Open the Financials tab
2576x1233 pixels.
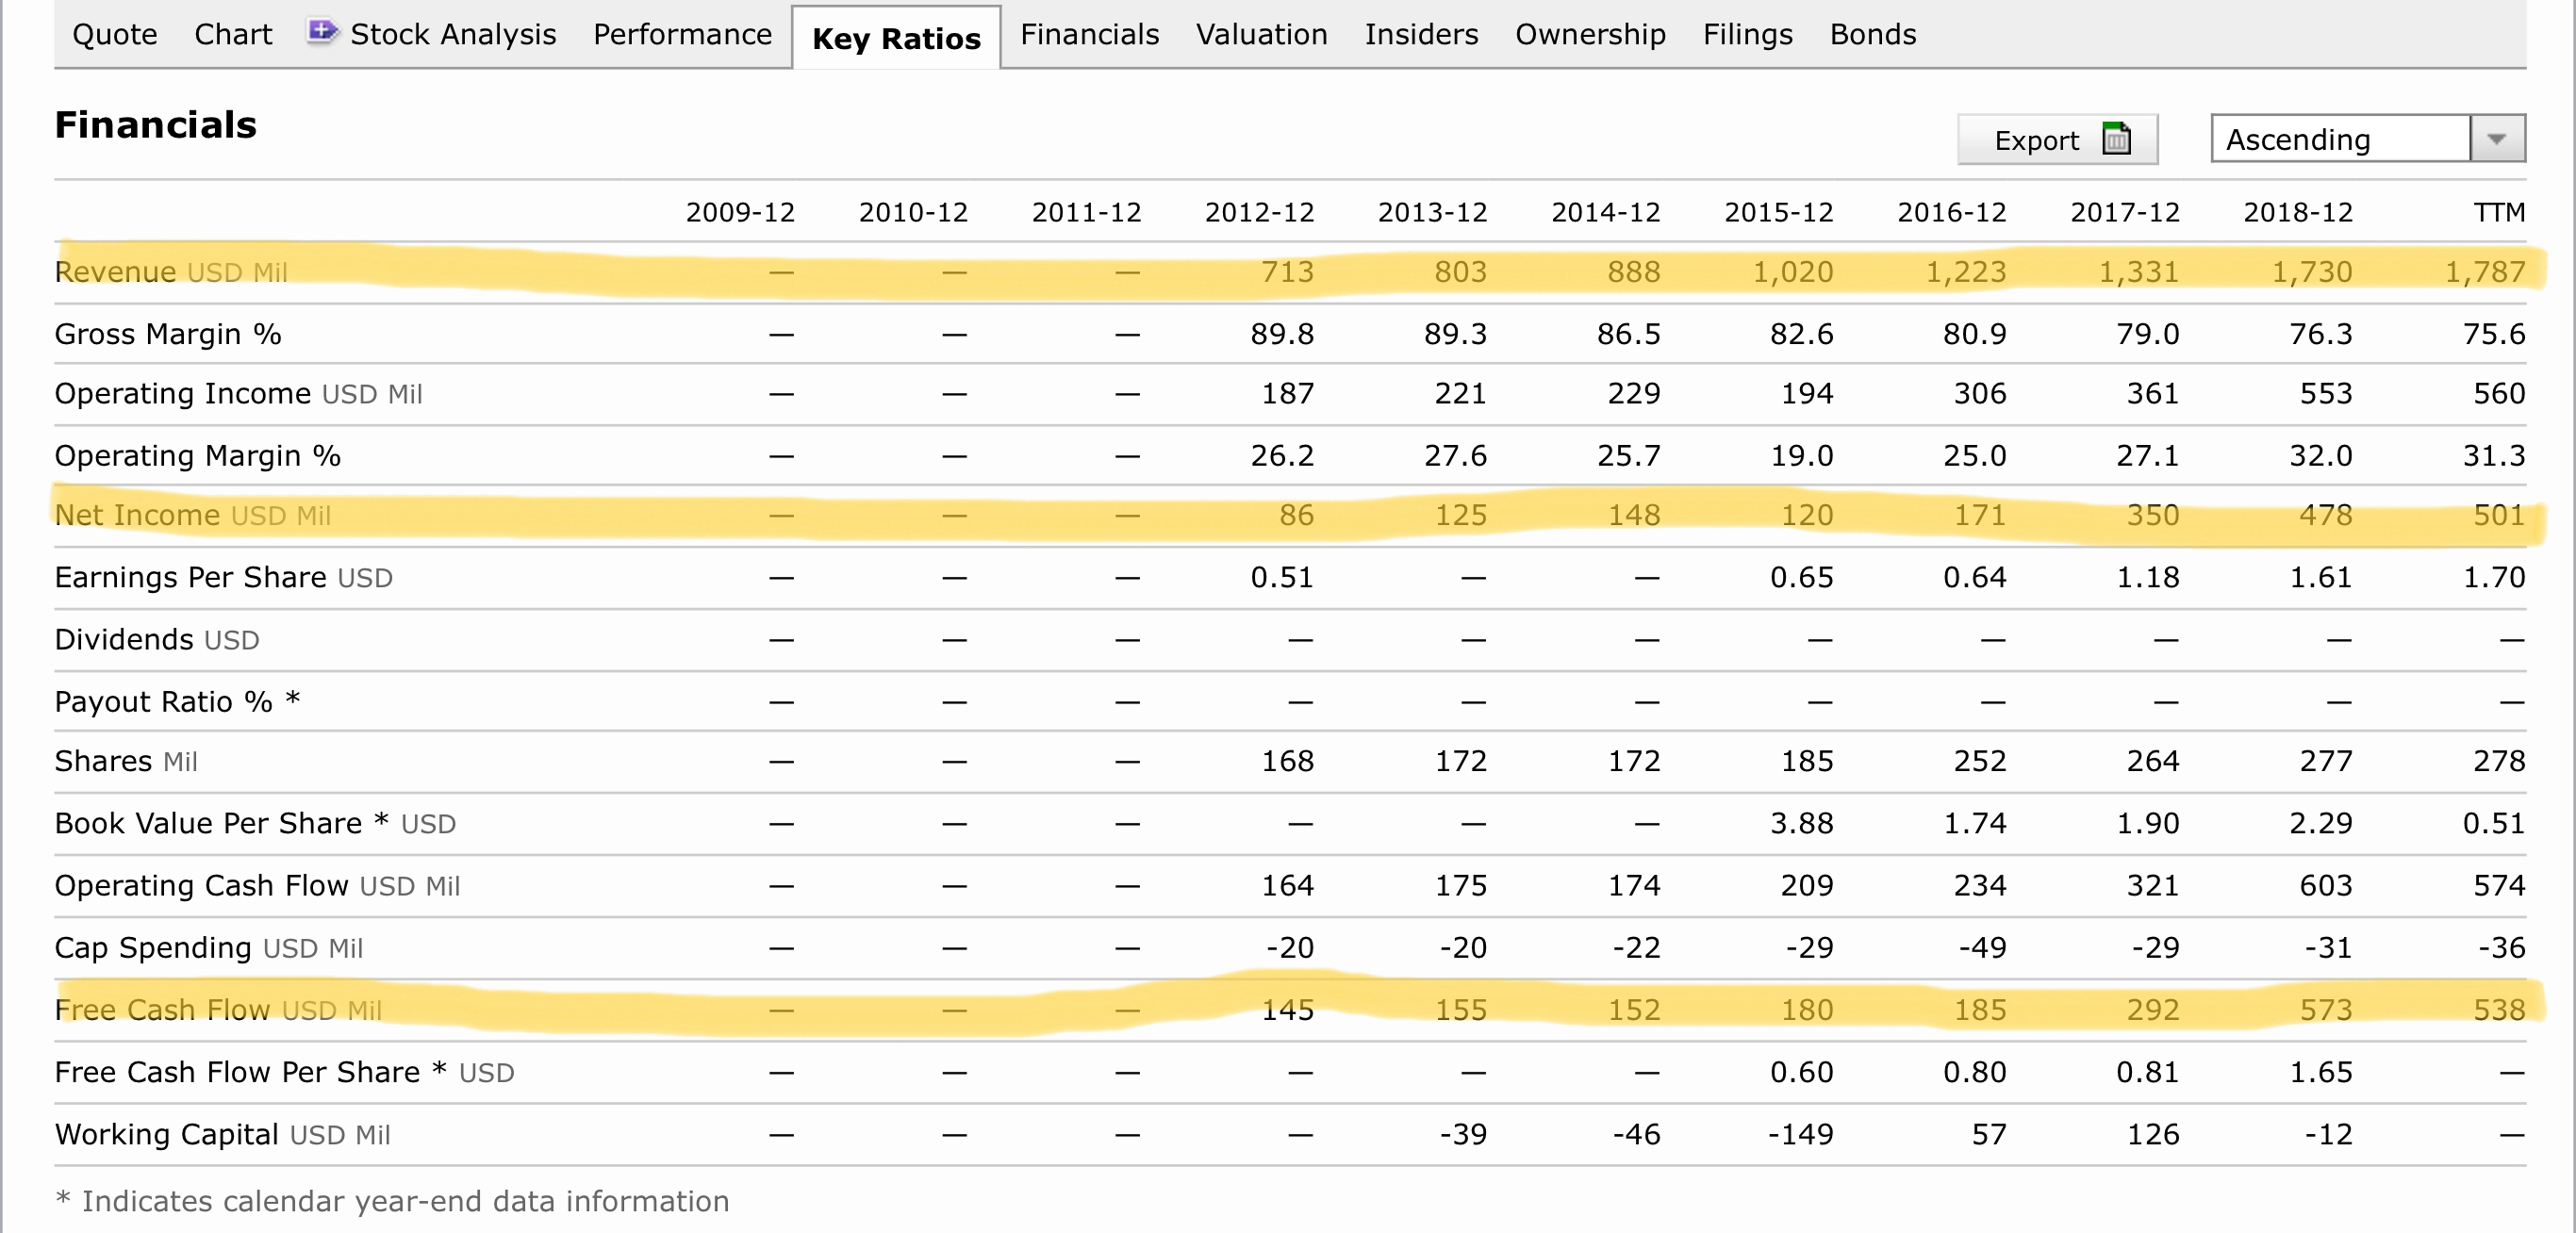(x=1089, y=35)
